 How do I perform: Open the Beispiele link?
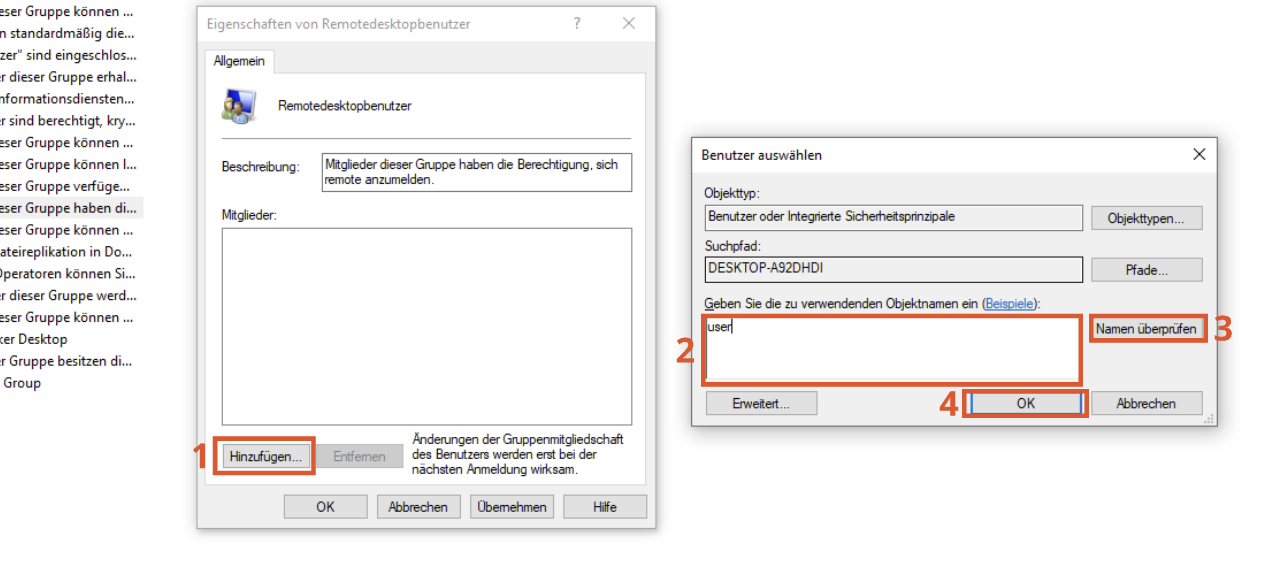1010,302
